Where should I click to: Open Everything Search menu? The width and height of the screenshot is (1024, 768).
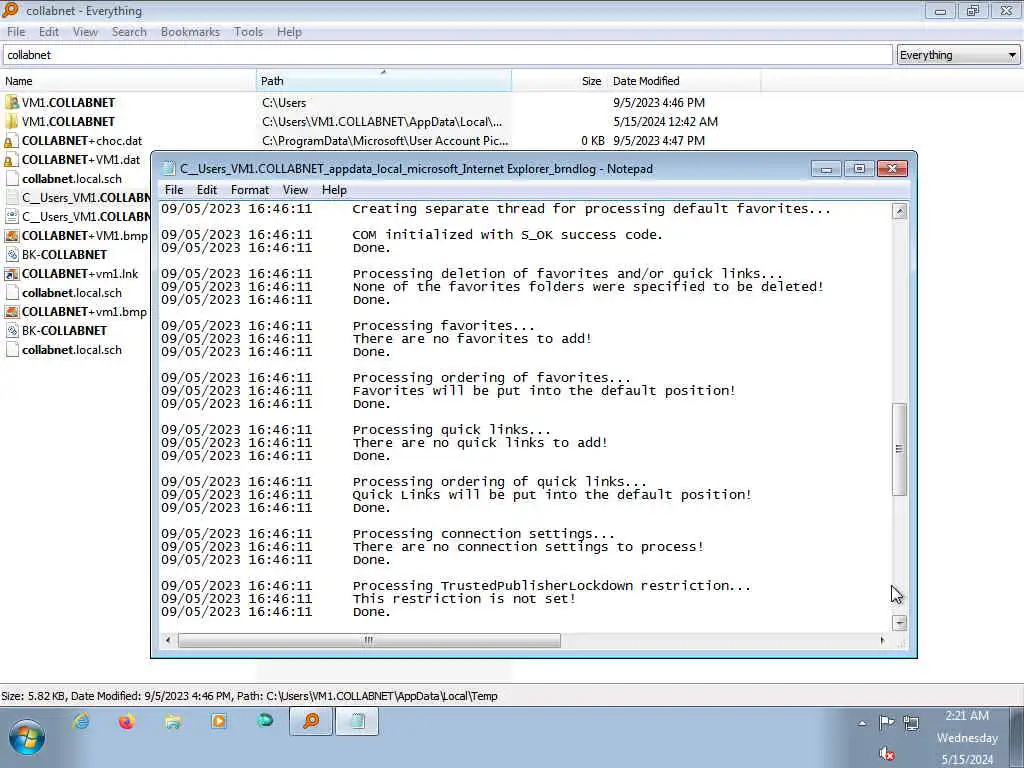coord(129,32)
